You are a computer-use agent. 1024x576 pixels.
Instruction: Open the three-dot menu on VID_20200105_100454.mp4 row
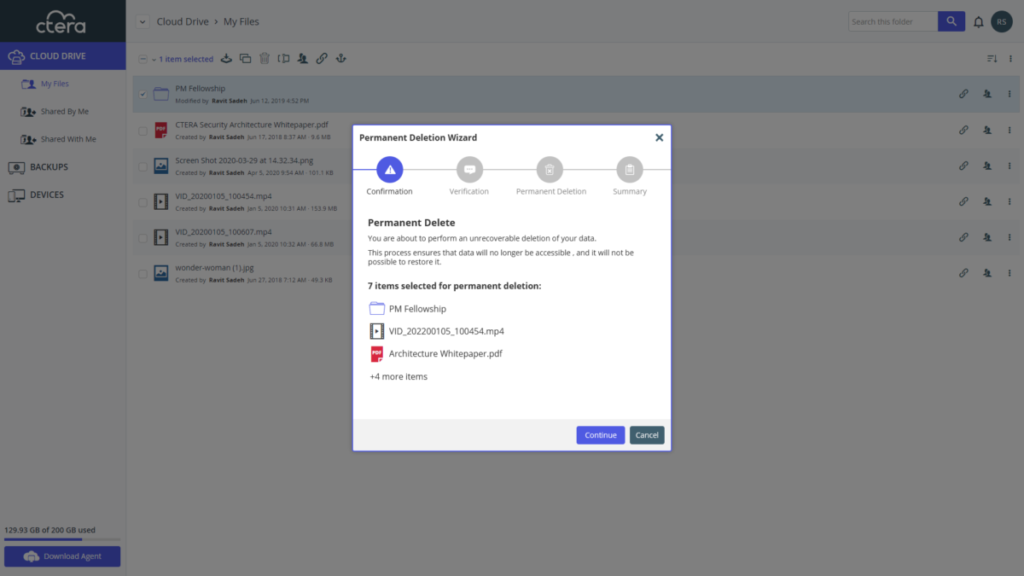pyautogui.click(x=1009, y=201)
